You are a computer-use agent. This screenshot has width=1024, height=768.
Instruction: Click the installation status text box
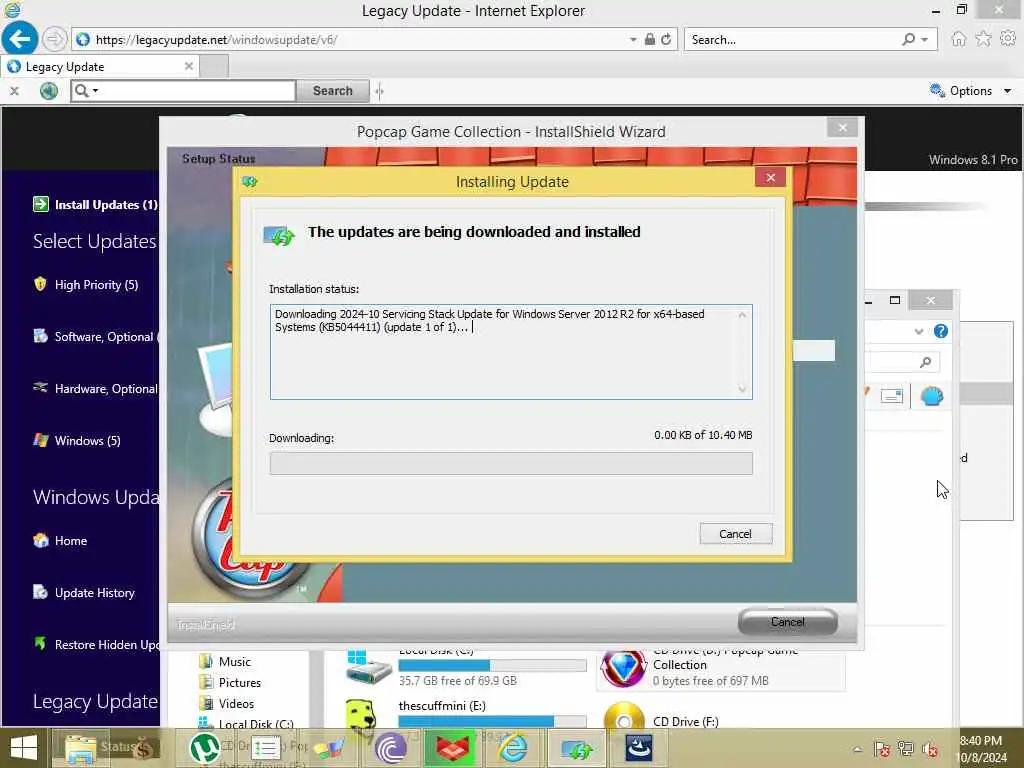tap(511, 351)
